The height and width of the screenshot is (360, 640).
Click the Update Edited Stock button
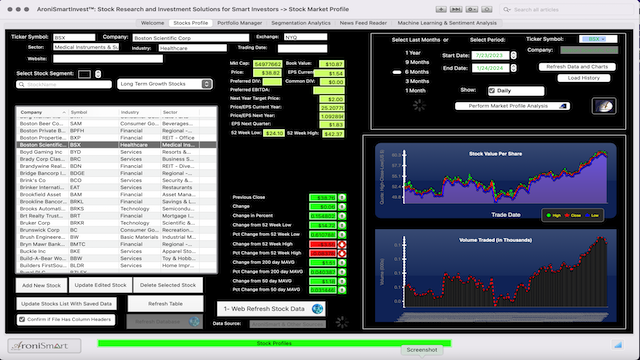[100, 285]
